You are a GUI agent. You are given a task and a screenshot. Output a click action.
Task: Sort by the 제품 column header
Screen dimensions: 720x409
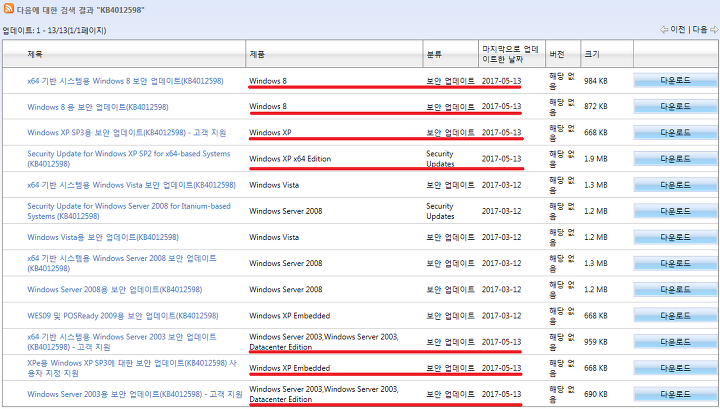[257, 54]
